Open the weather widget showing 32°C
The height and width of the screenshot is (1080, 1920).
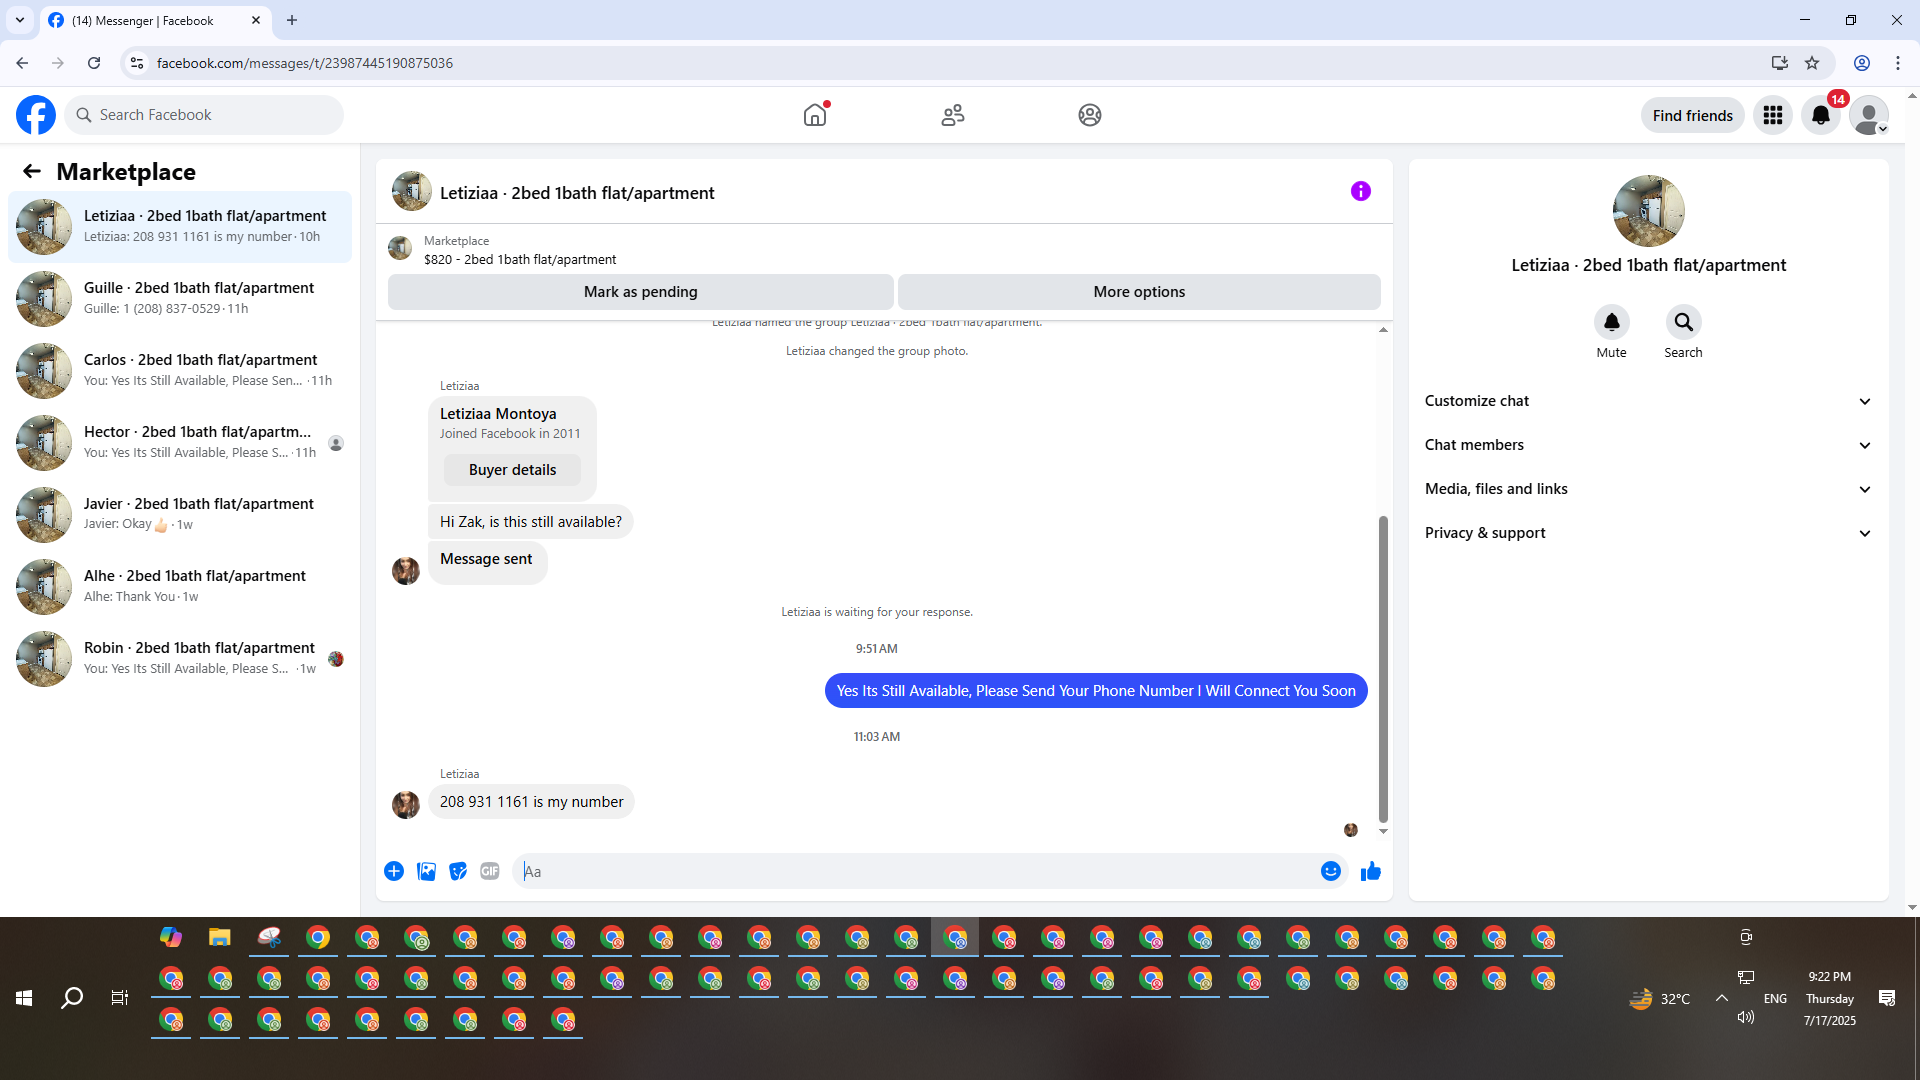(1660, 998)
